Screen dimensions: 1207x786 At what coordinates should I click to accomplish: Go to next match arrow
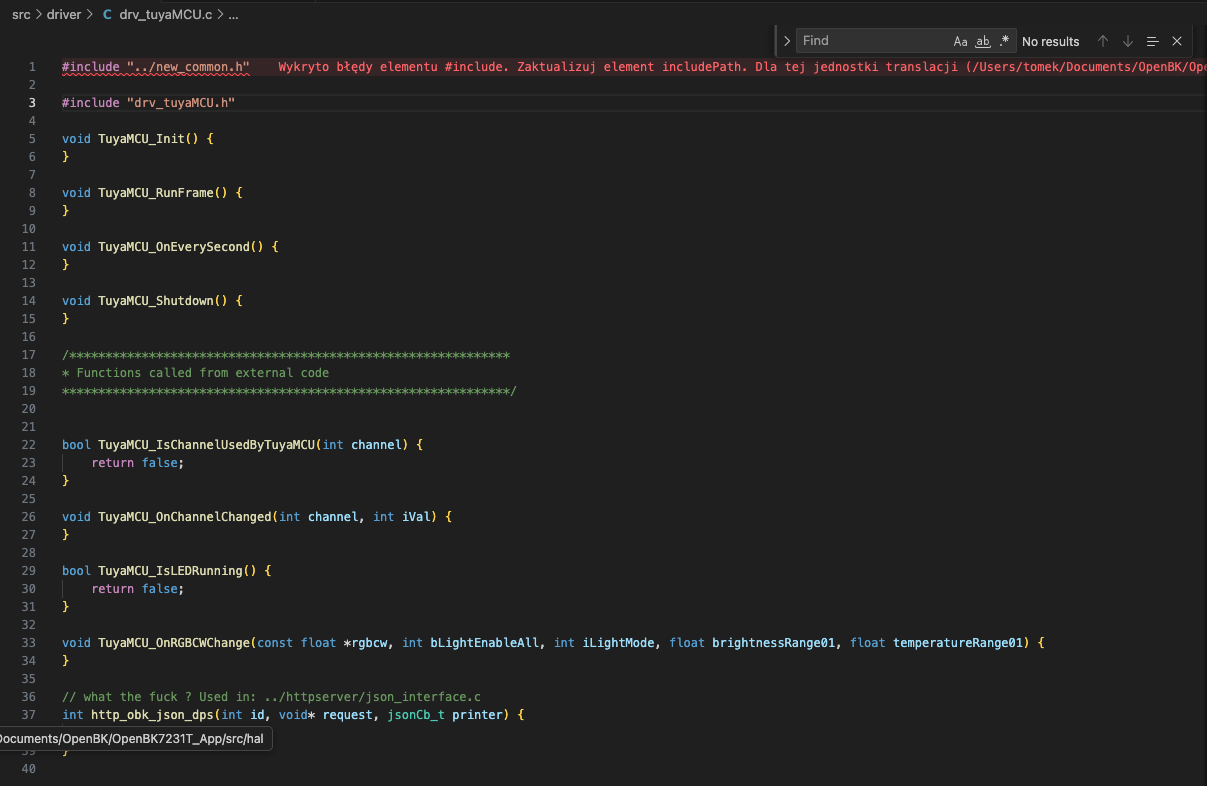pos(1128,41)
